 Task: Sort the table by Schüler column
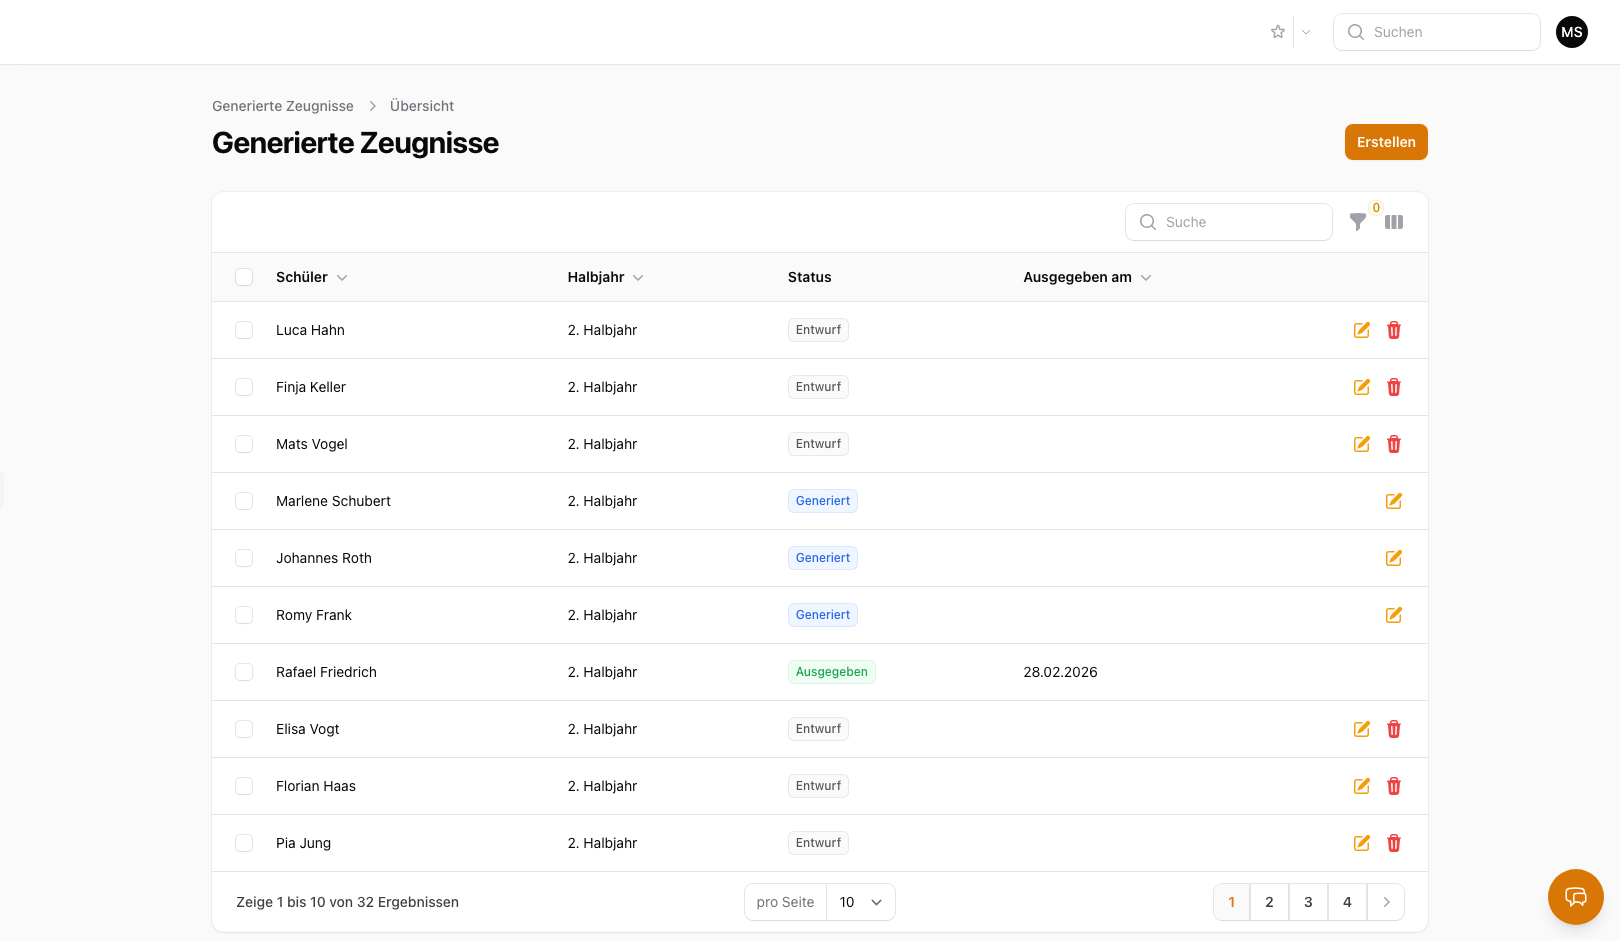pos(342,277)
